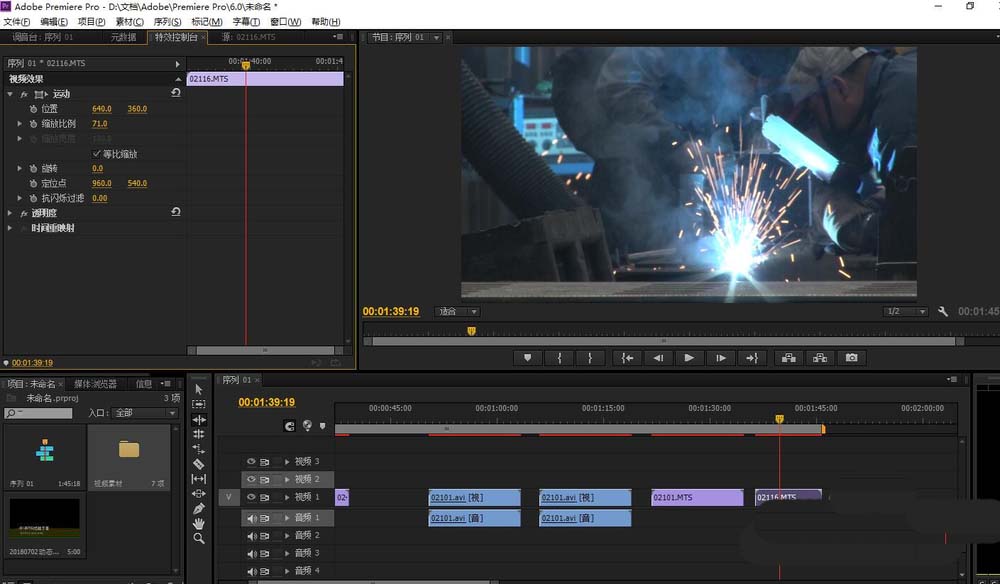Select the Slide tool
This screenshot has height=584, width=1000.
coord(199,493)
